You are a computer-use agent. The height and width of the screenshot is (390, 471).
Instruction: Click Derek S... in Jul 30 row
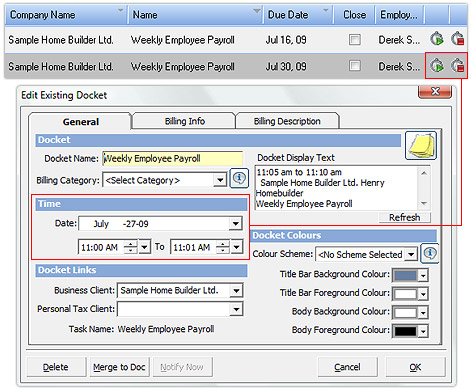399,66
